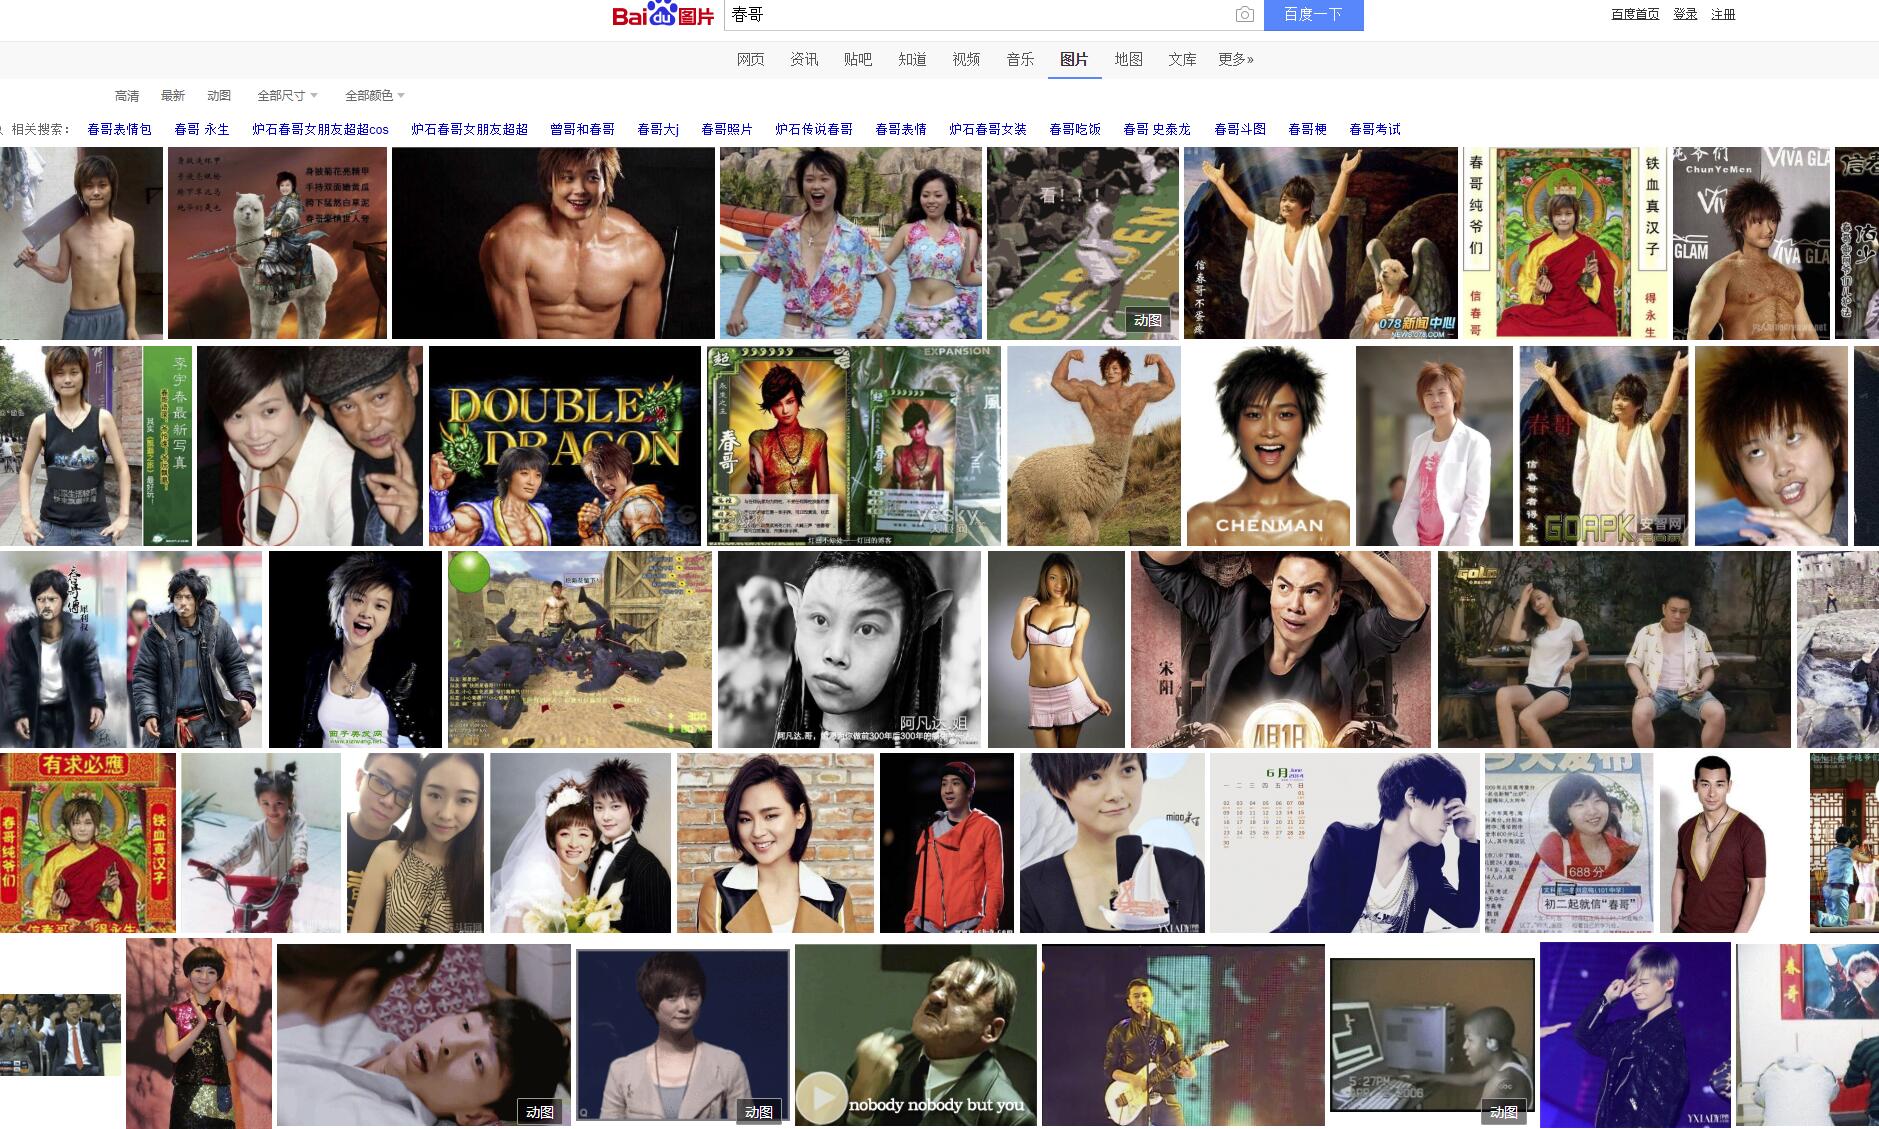Open the 阿凡达姐 black-and-white thumbnail
Viewport: 1879px width, 1129px height.
click(x=849, y=649)
